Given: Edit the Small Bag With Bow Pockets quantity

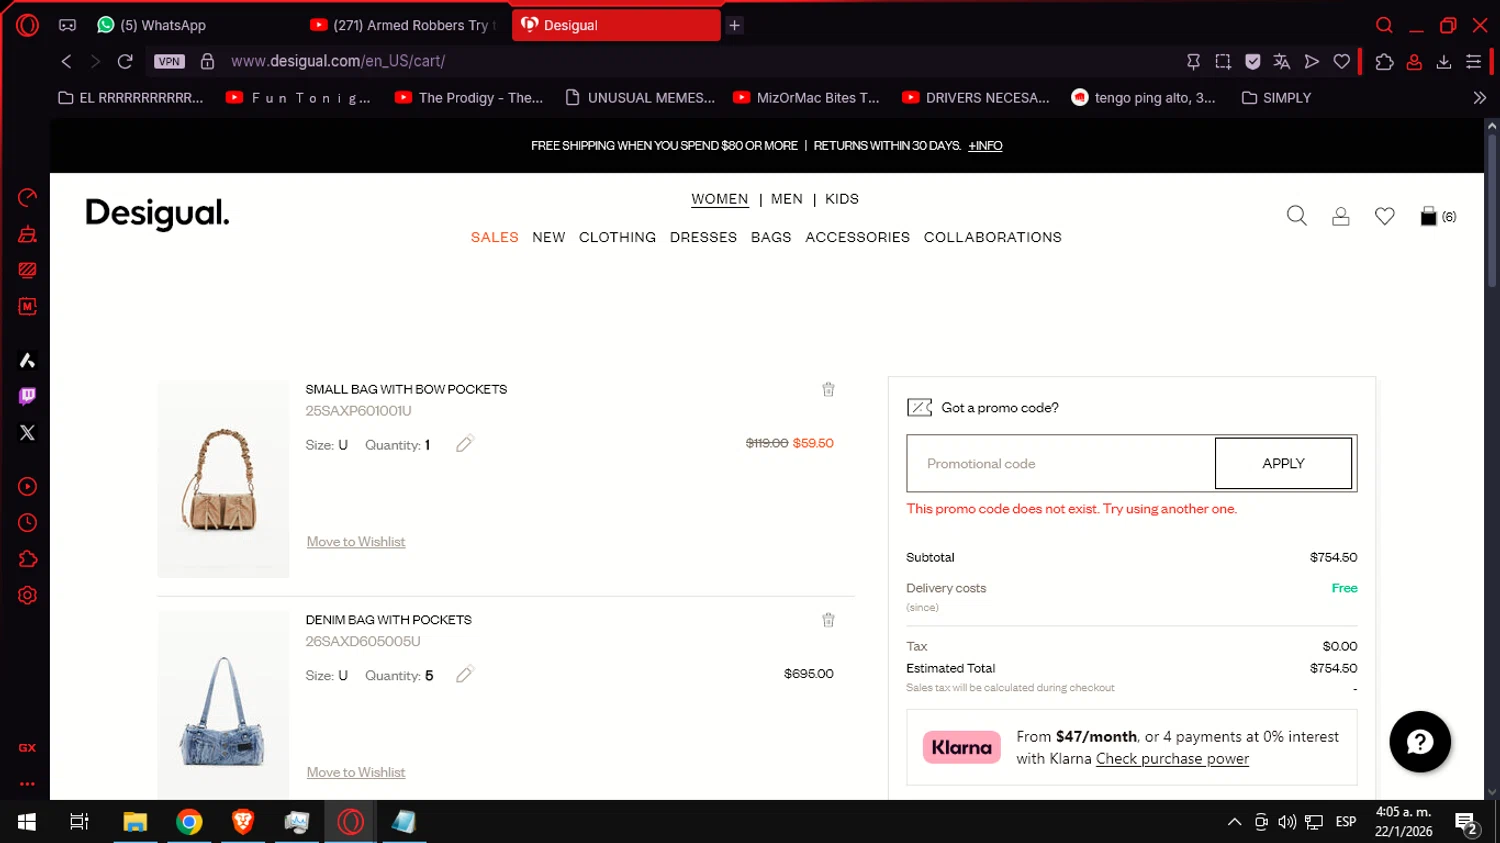Looking at the screenshot, I should (464, 444).
